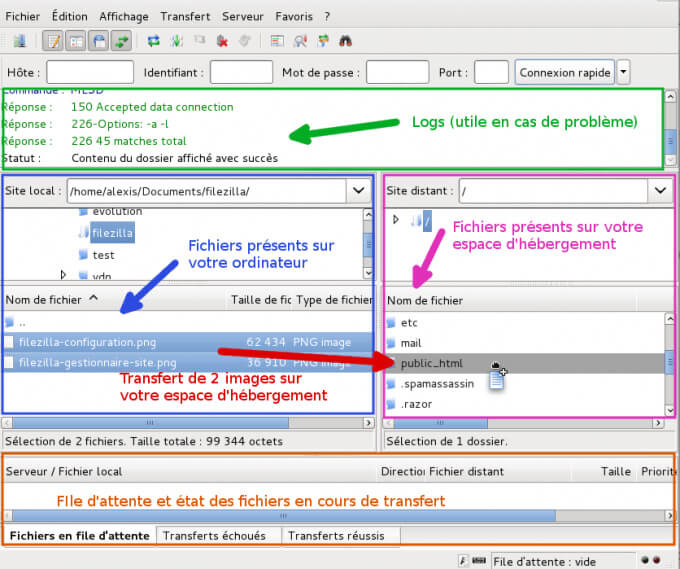Select the filezilla folder in local tree

[x=112, y=233]
